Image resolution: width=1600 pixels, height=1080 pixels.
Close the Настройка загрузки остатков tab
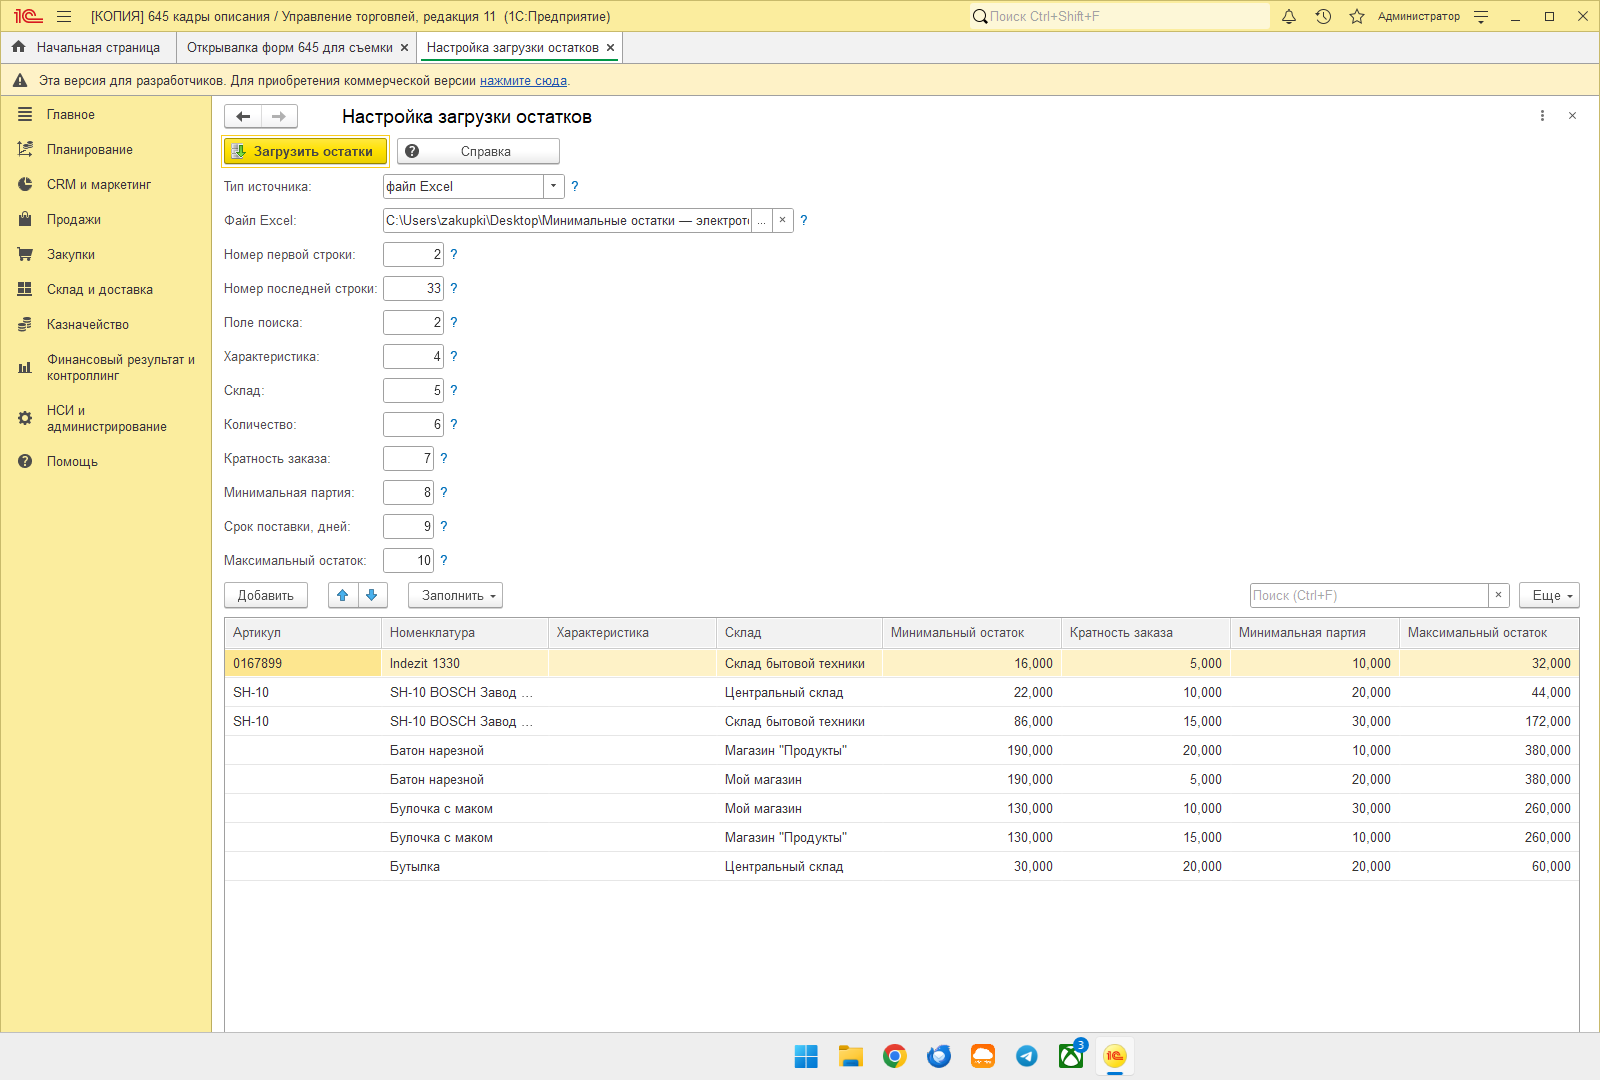click(x=610, y=47)
